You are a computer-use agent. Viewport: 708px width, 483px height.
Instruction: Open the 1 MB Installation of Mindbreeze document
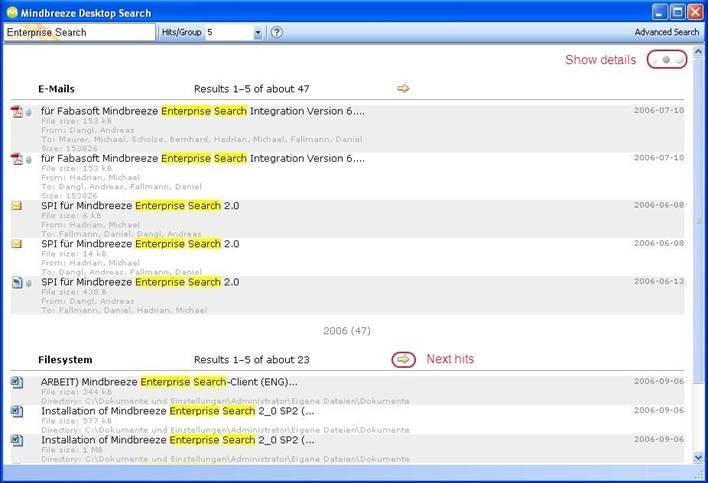click(178, 440)
